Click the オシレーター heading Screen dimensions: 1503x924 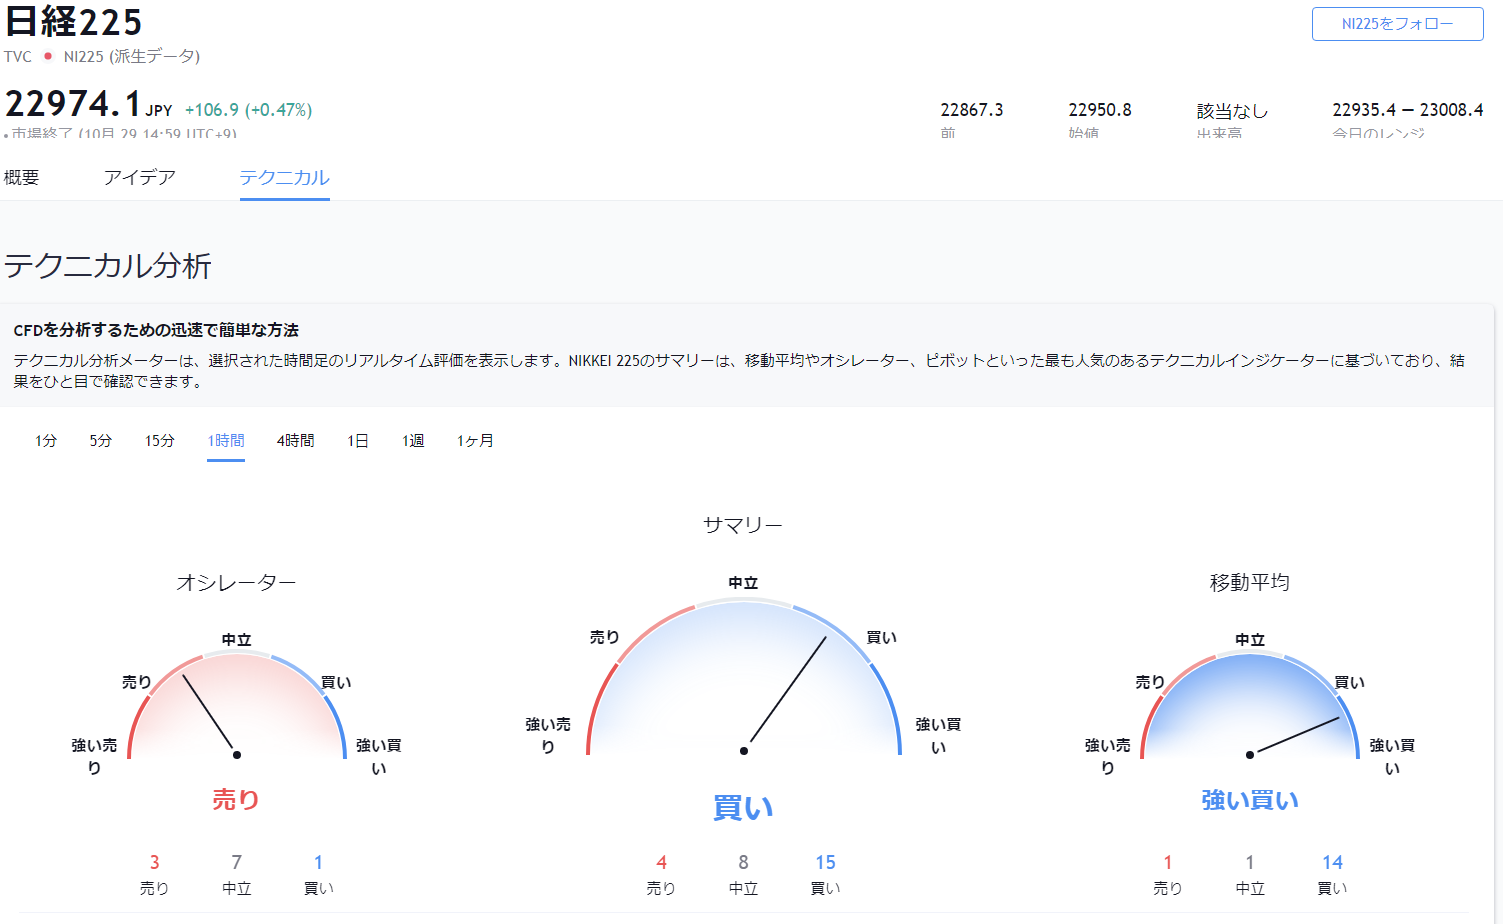tap(236, 582)
